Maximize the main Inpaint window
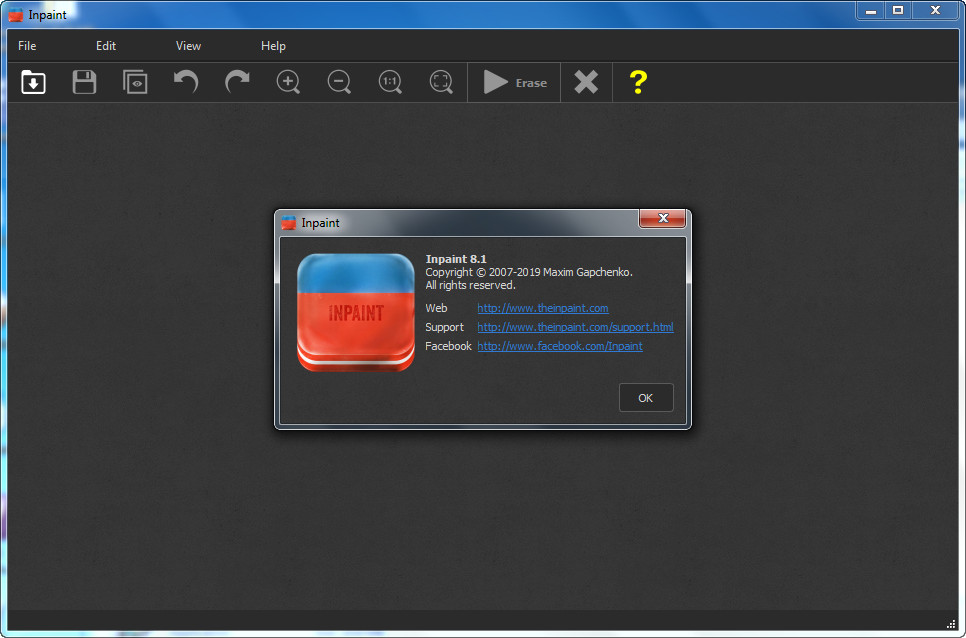Viewport: 966px width, 638px height. [898, 10]
